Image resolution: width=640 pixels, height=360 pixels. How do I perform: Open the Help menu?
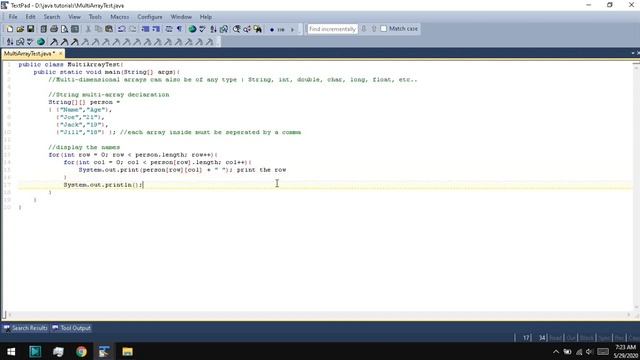206,17
